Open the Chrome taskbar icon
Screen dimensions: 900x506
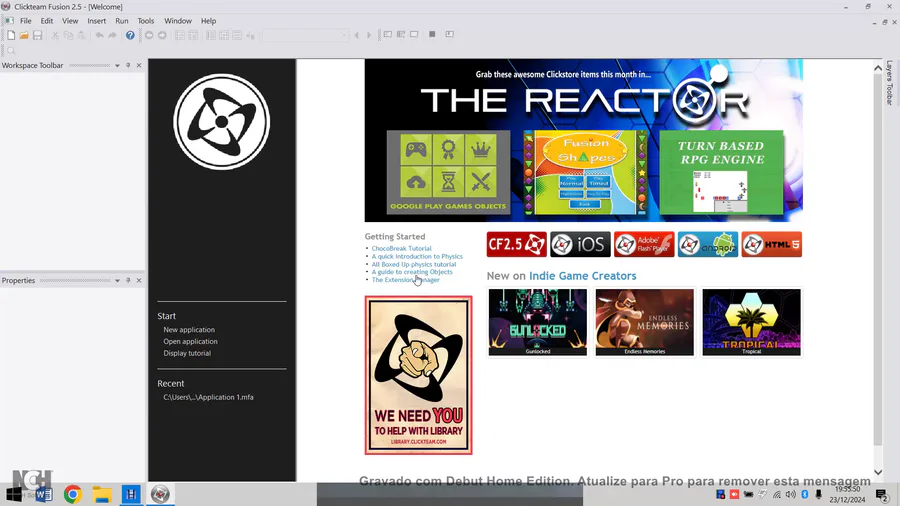coord(73,494)
